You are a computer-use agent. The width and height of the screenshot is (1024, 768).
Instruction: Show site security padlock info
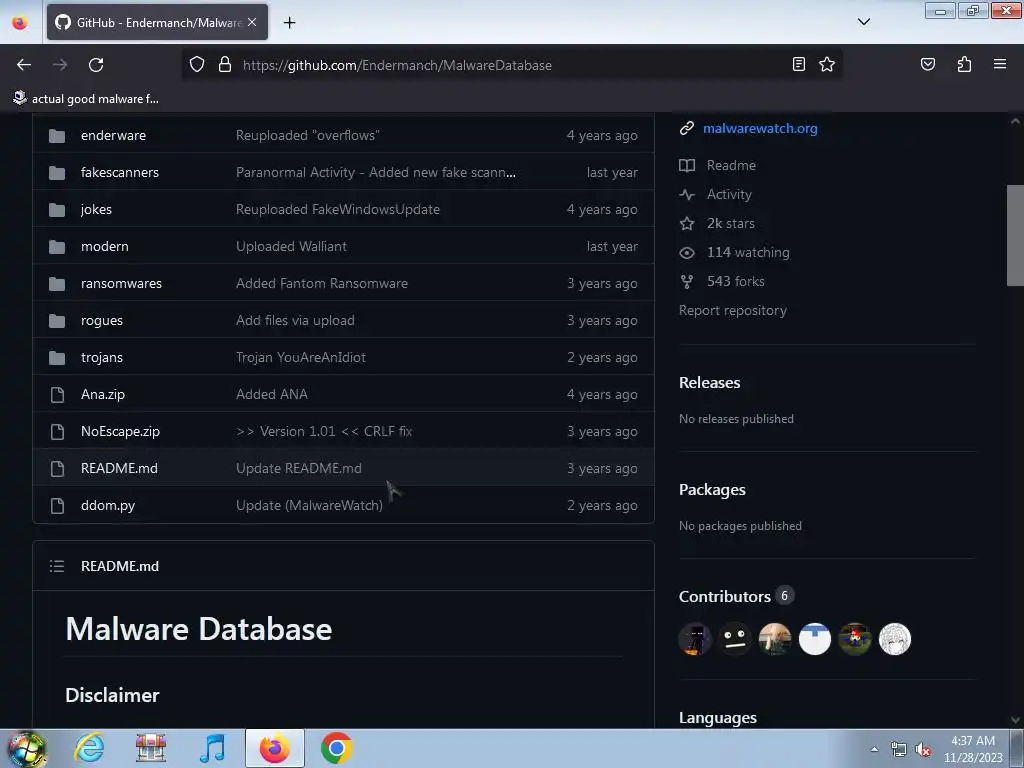point(225,65)
